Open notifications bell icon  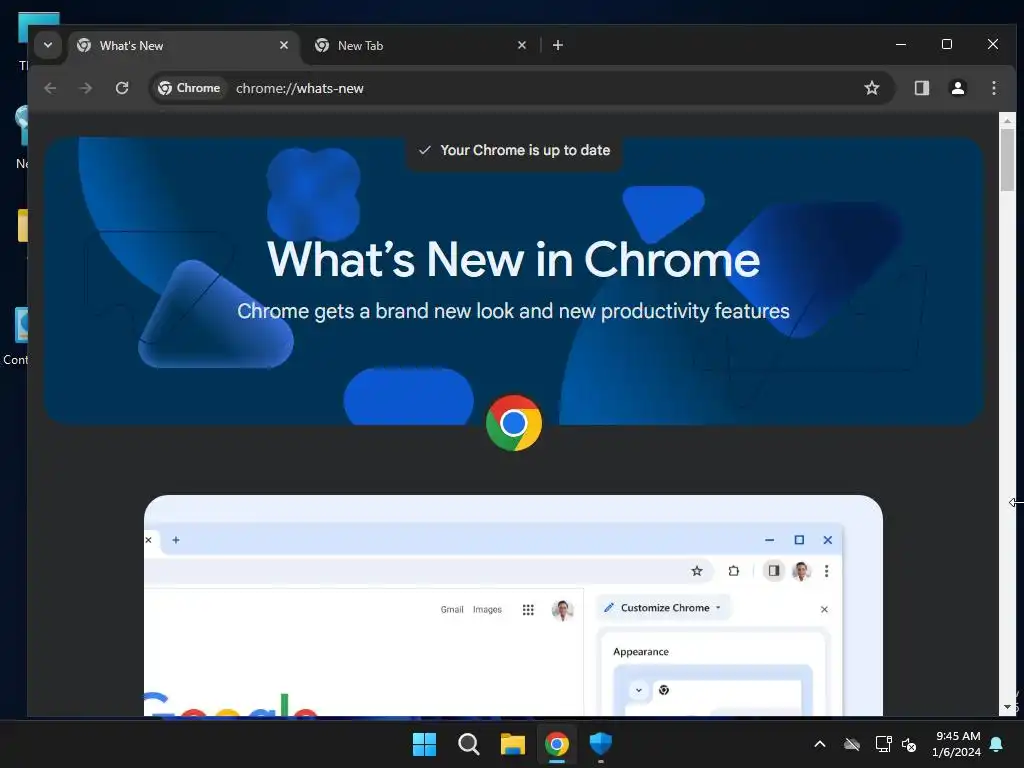(x=996, y=744)
